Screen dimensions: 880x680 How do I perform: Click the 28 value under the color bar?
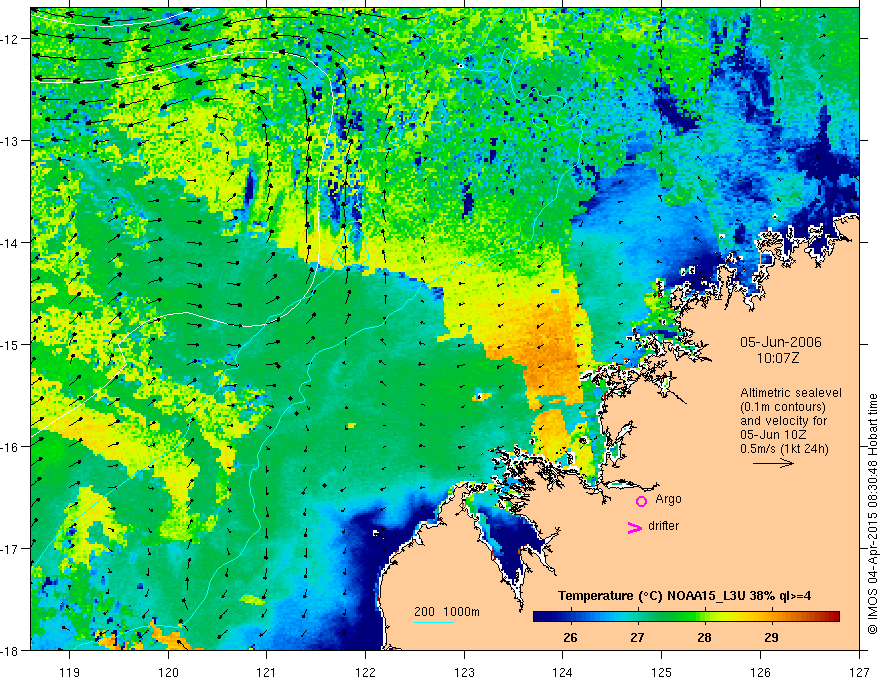point(704,637)
